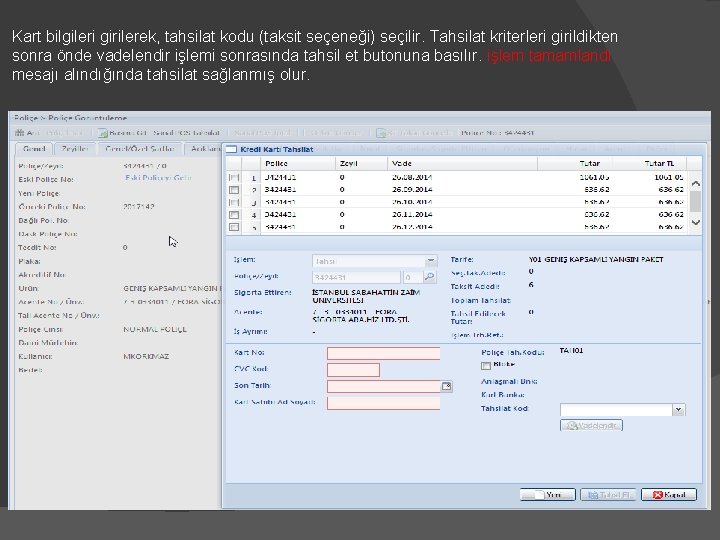Click the Tutar column header
Image resolution: width=720 pixels, height=540 pixels.
(575, 163)
